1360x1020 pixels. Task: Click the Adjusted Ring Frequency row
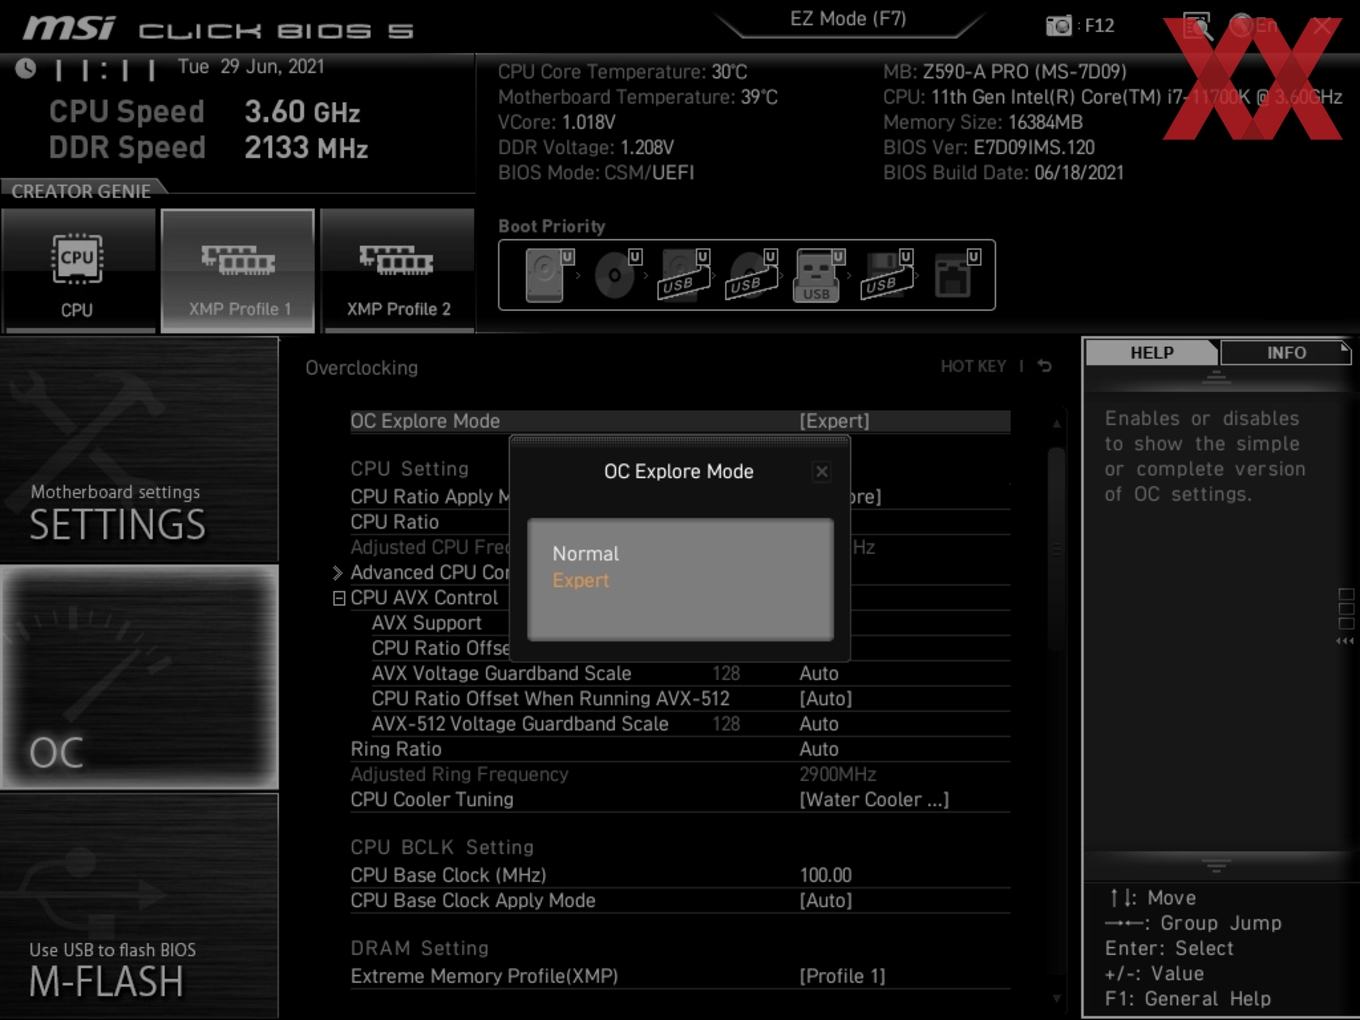tap(680, 774)
